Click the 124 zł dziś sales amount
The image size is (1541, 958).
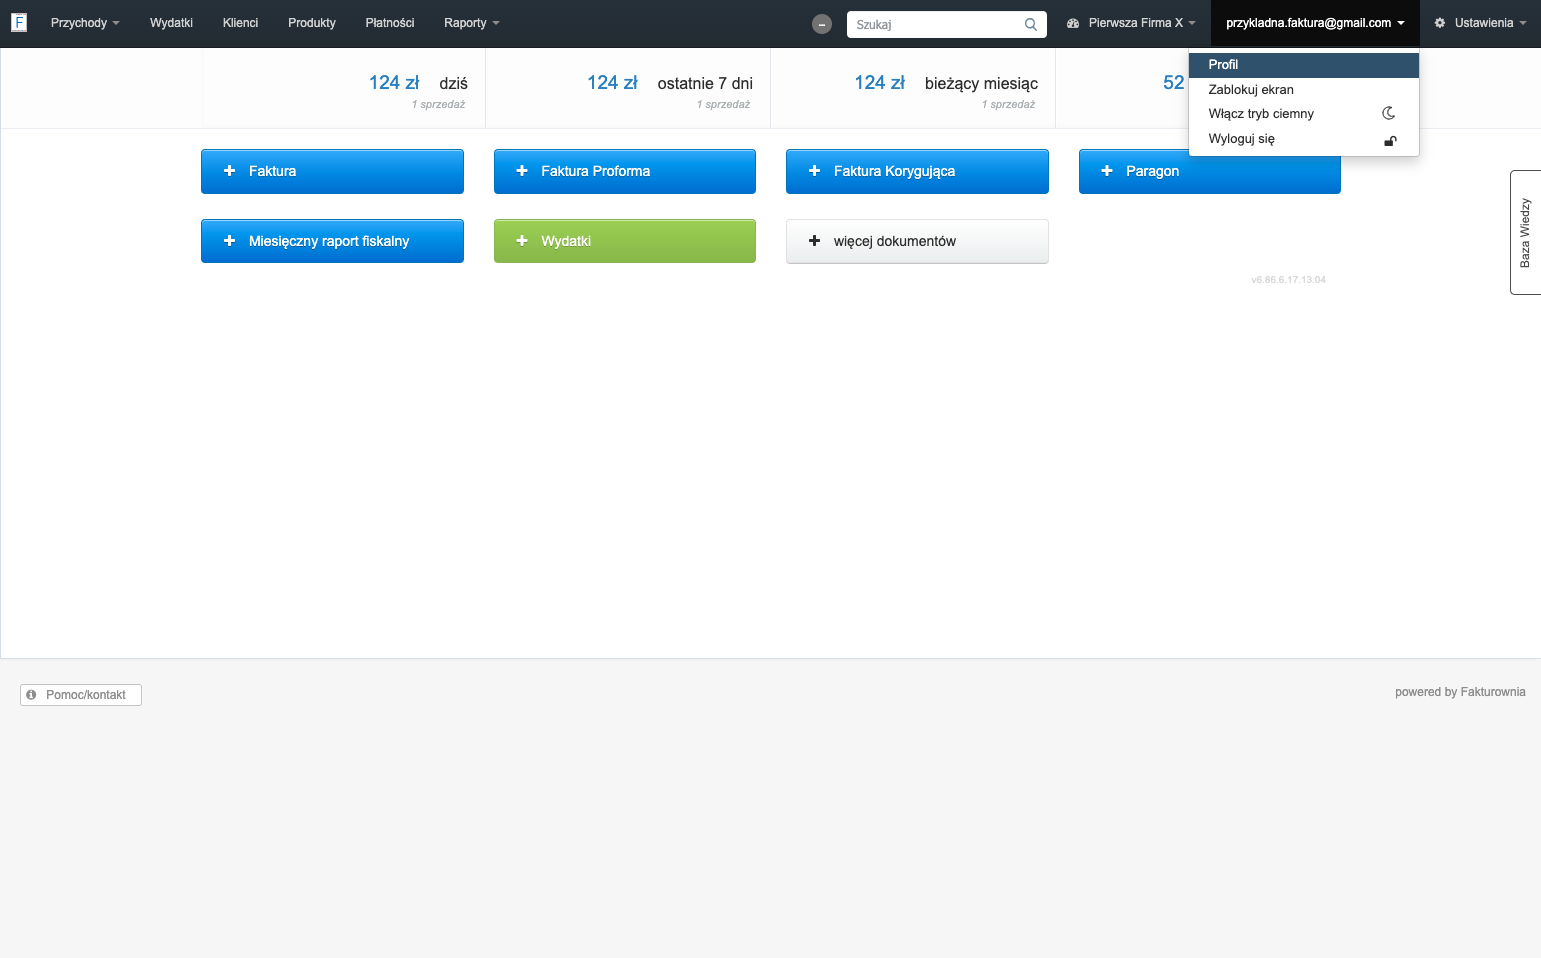pos(394,83)
